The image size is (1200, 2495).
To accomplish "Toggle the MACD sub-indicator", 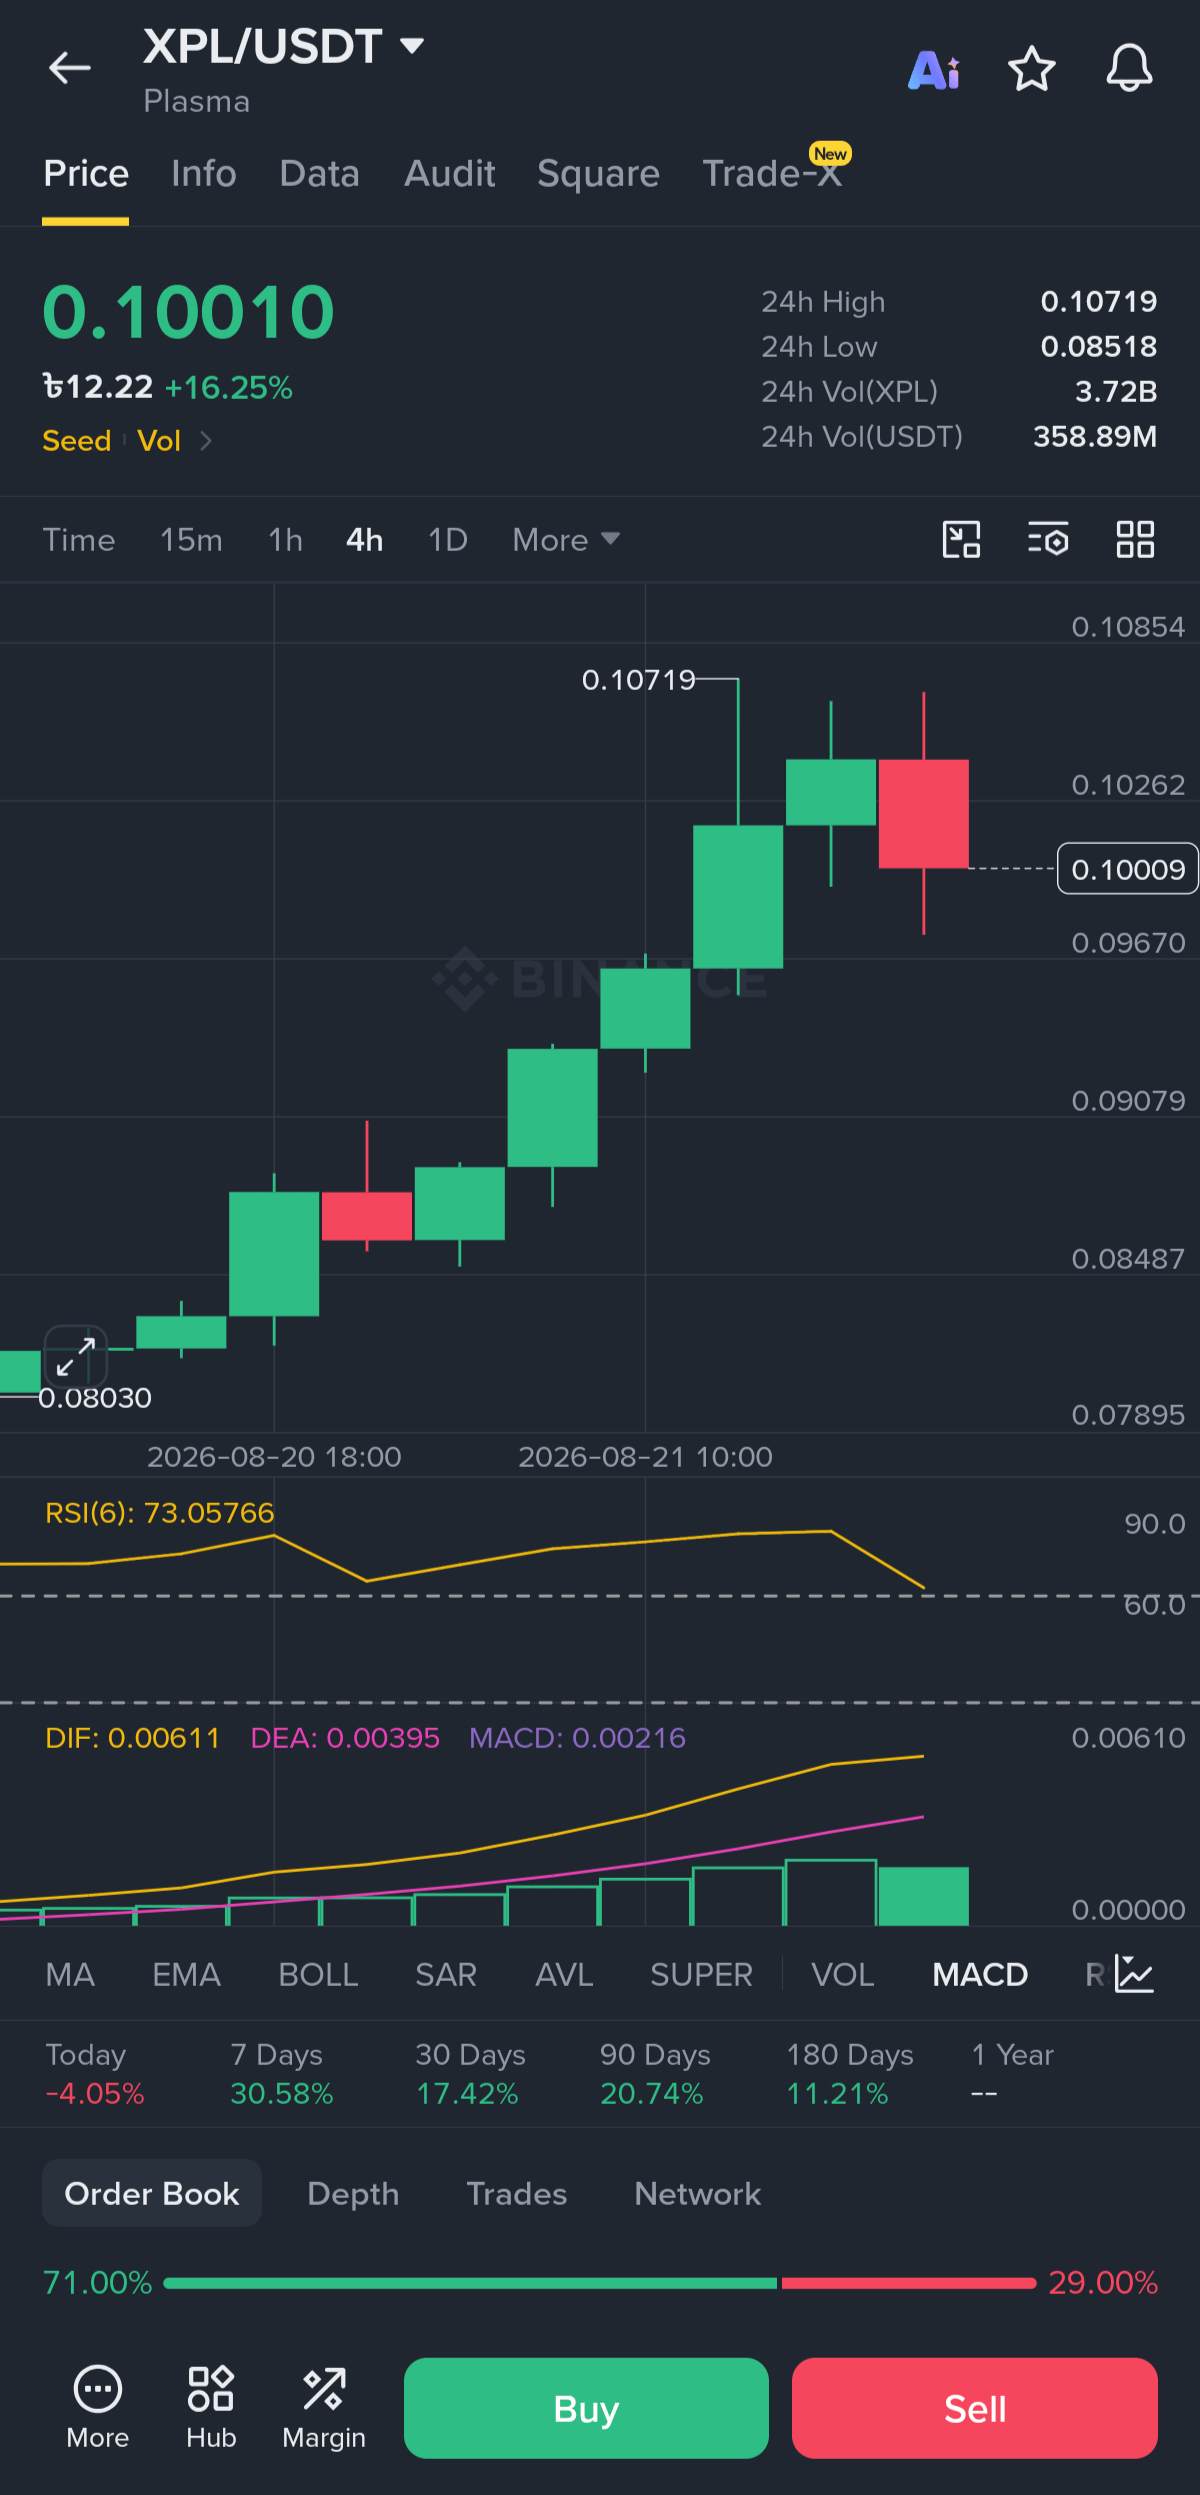I will click(x=980, y=1975).
